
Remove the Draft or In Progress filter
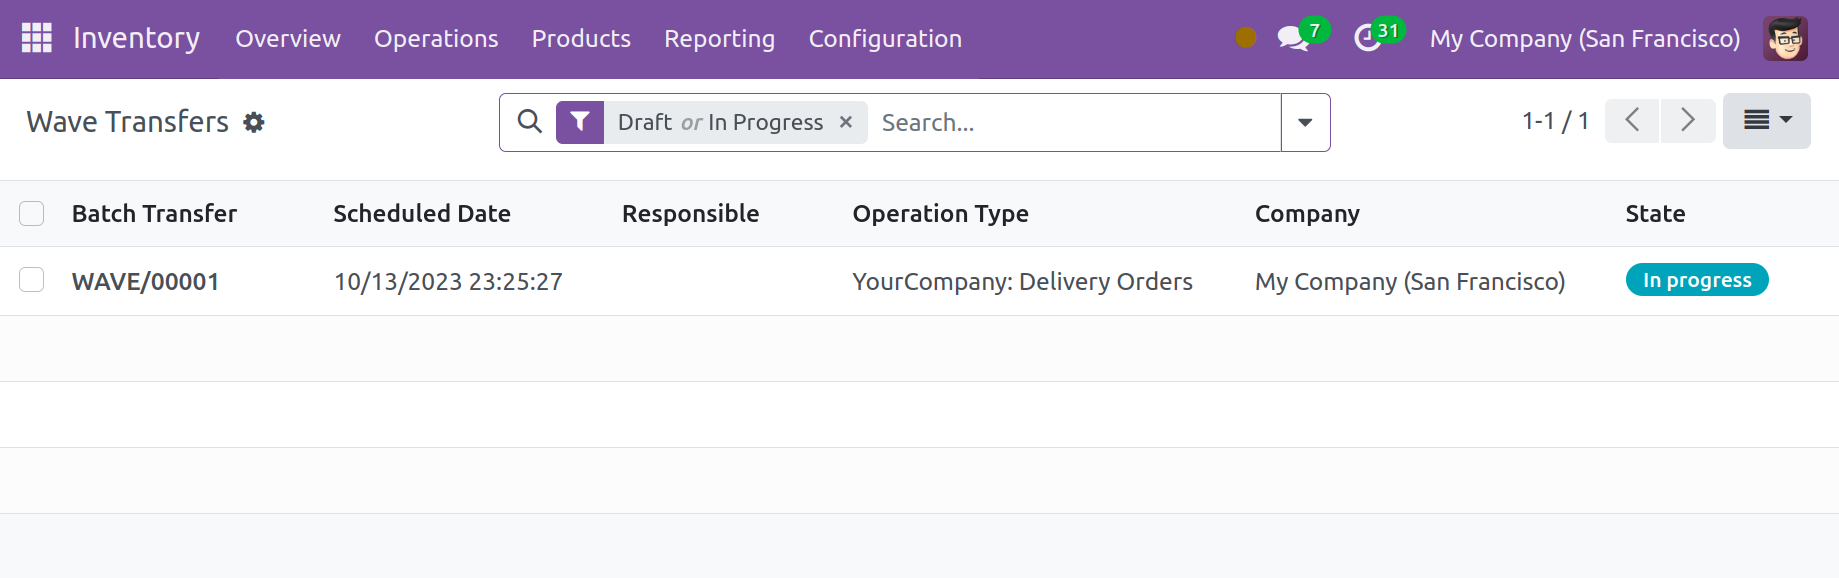point(846,122)
